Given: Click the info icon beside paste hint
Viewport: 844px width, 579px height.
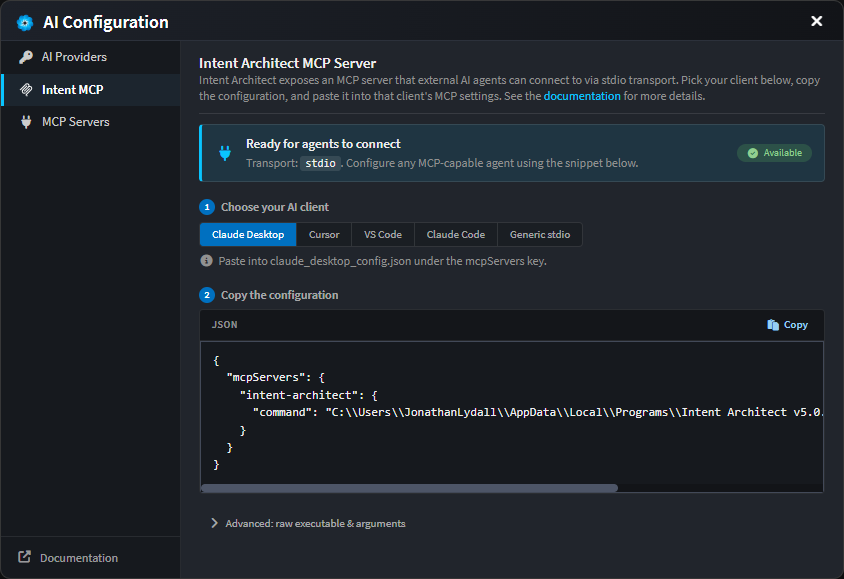Looking at the screenshot, I should 206,261.
